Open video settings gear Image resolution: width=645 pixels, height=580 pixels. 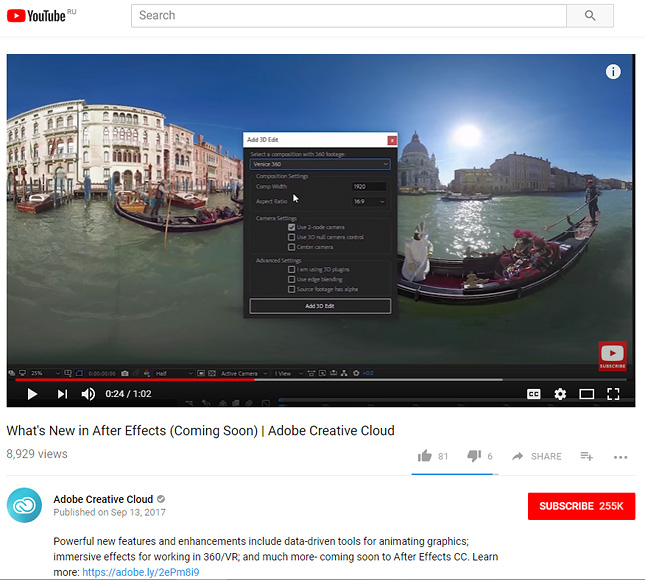(560, 394)
